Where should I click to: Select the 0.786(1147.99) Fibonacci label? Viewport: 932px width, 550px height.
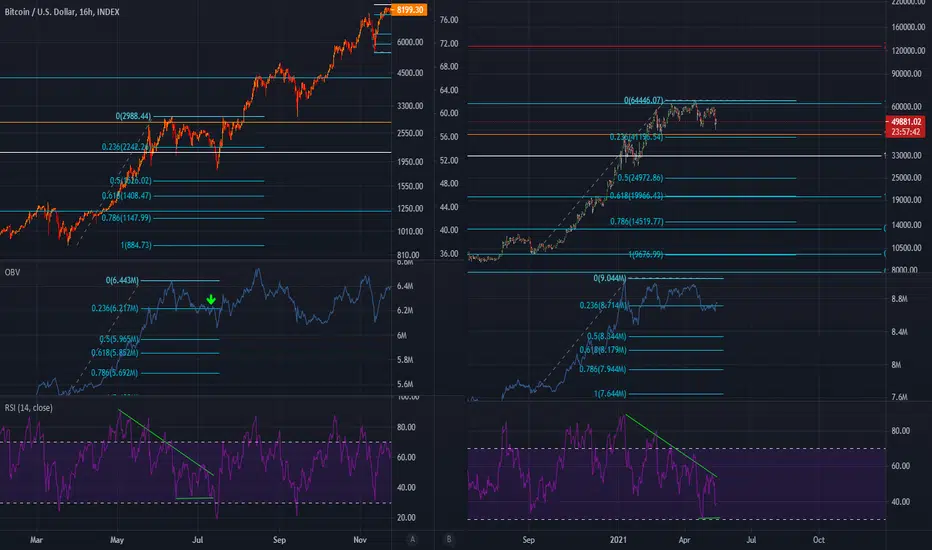pos(126,218)
